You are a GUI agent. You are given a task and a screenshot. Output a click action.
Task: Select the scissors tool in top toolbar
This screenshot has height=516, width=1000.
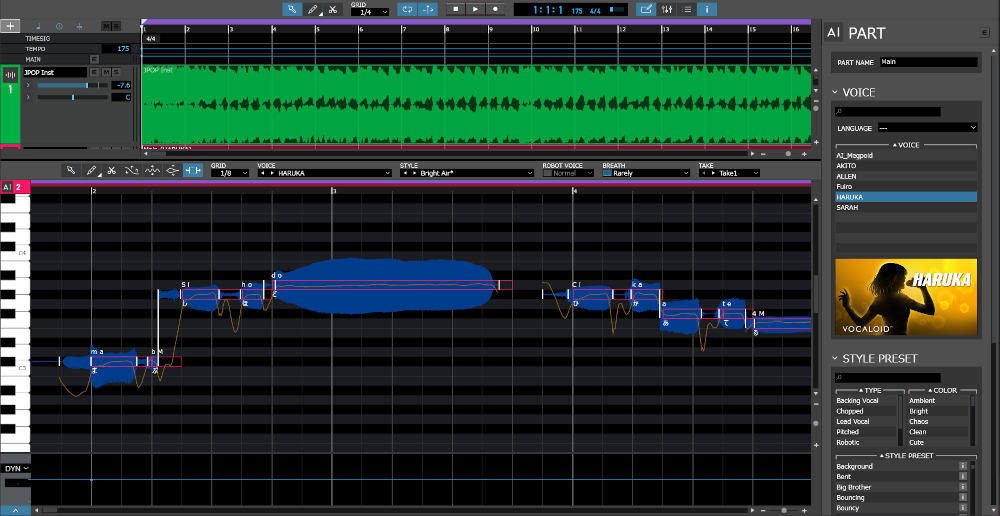click(x=332, y=10)
